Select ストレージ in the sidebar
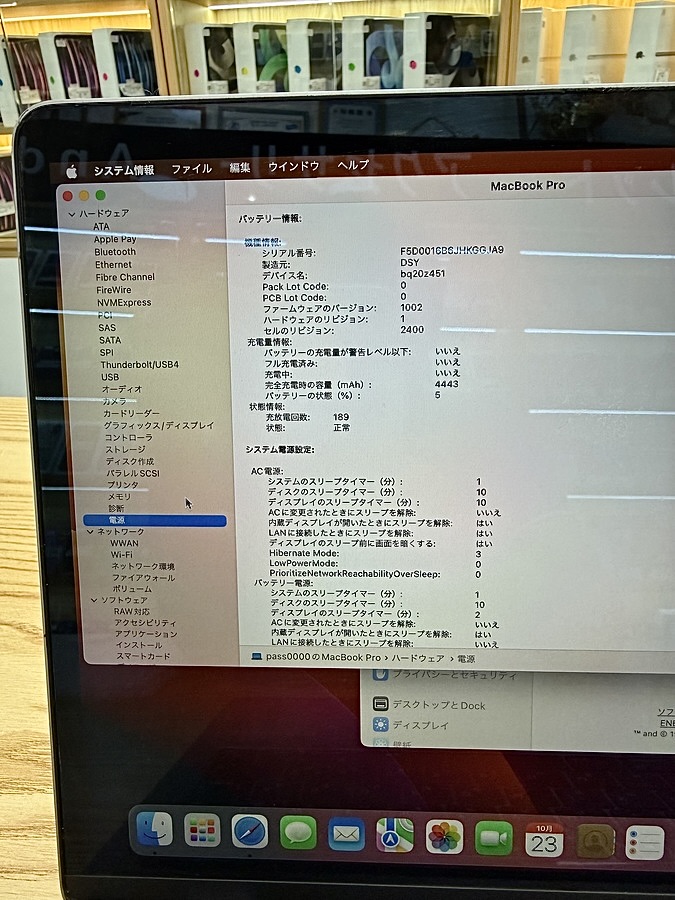The height and width of the screenshot is (900, 675). click(125, 449)
